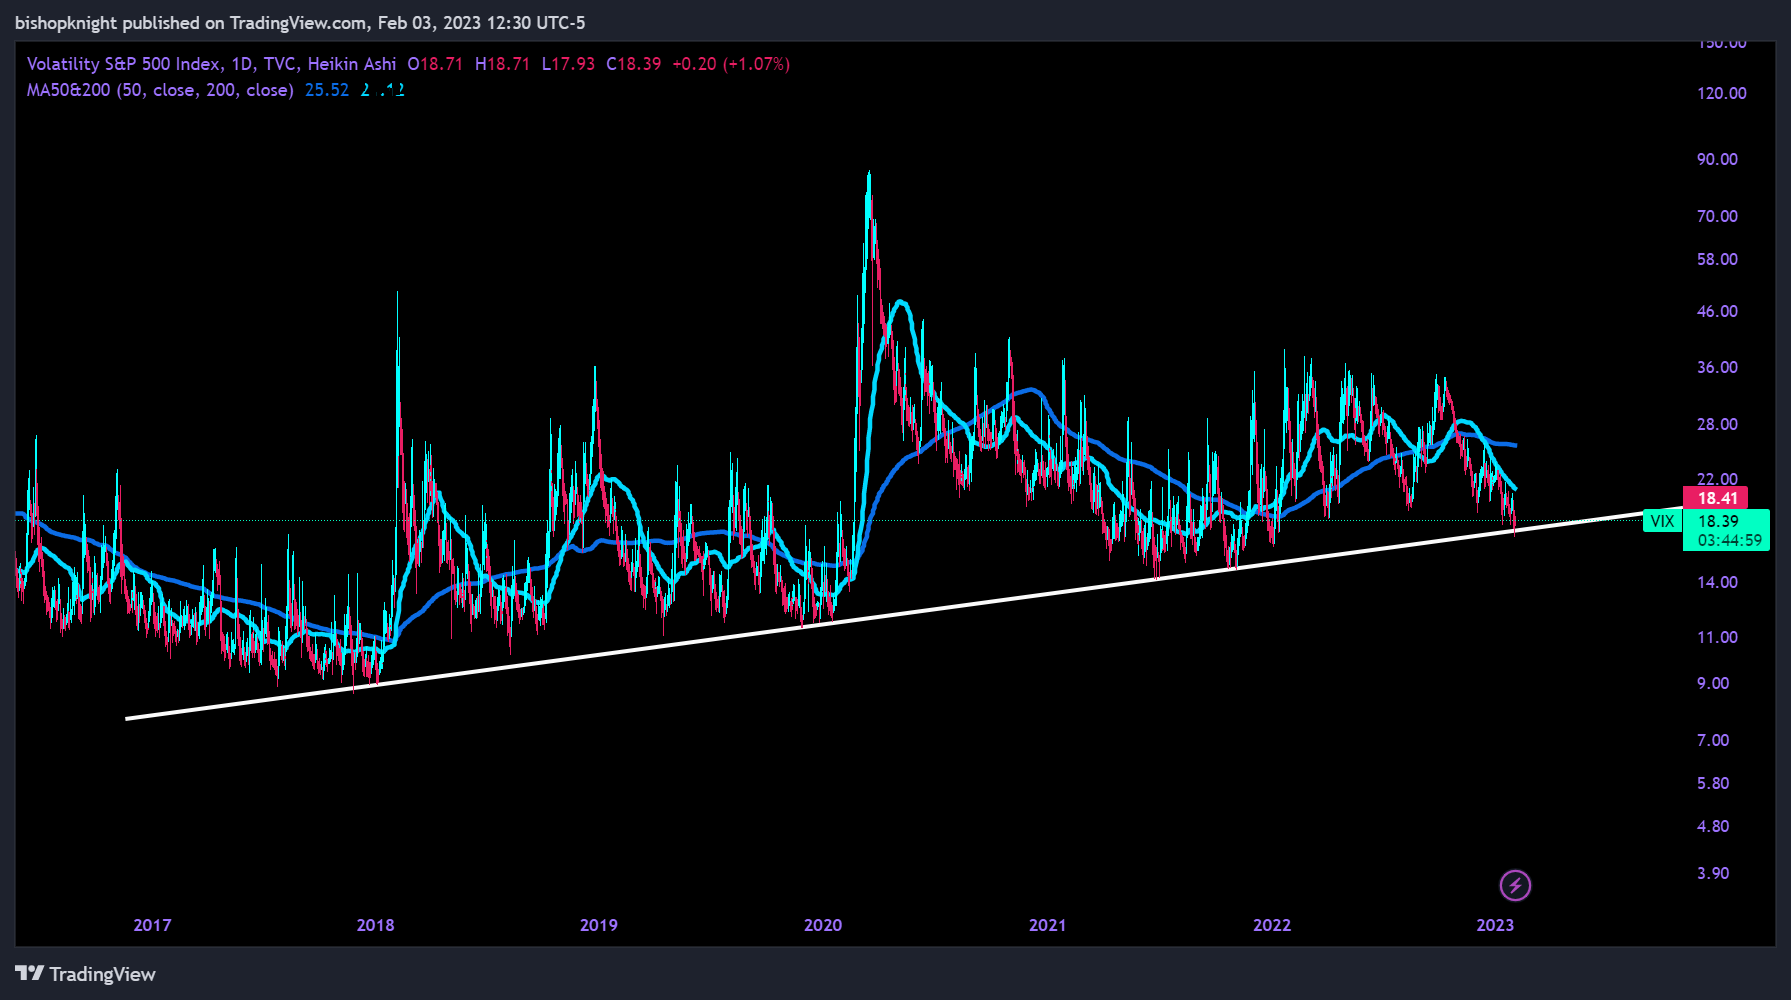Click the bishopknight published header text
1791x1000 pixels.
click(x=300, y=22)
